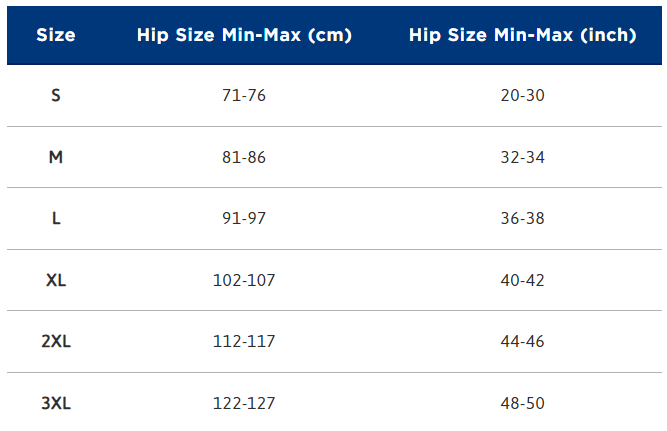Pick the 40-42 inch cell
Screen dimensions: 667x431
tap(522, 280)
